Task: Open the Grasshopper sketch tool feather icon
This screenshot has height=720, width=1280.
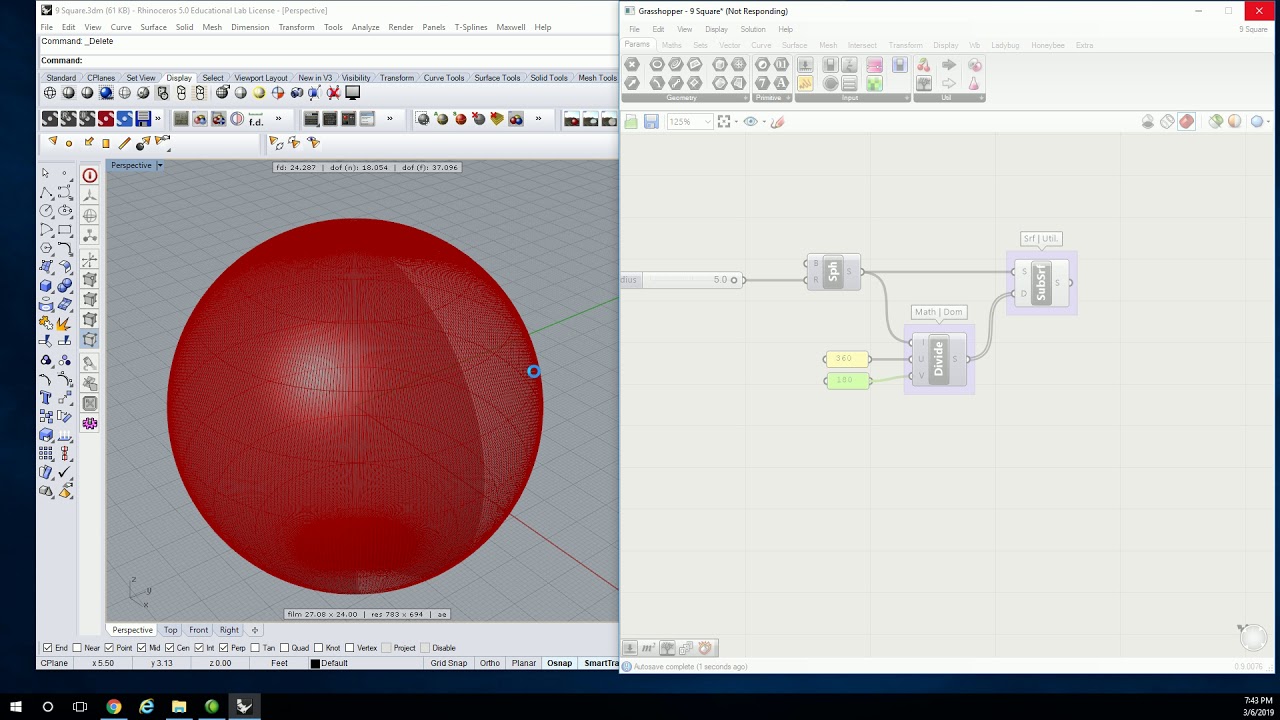Action: pos(777,121)
